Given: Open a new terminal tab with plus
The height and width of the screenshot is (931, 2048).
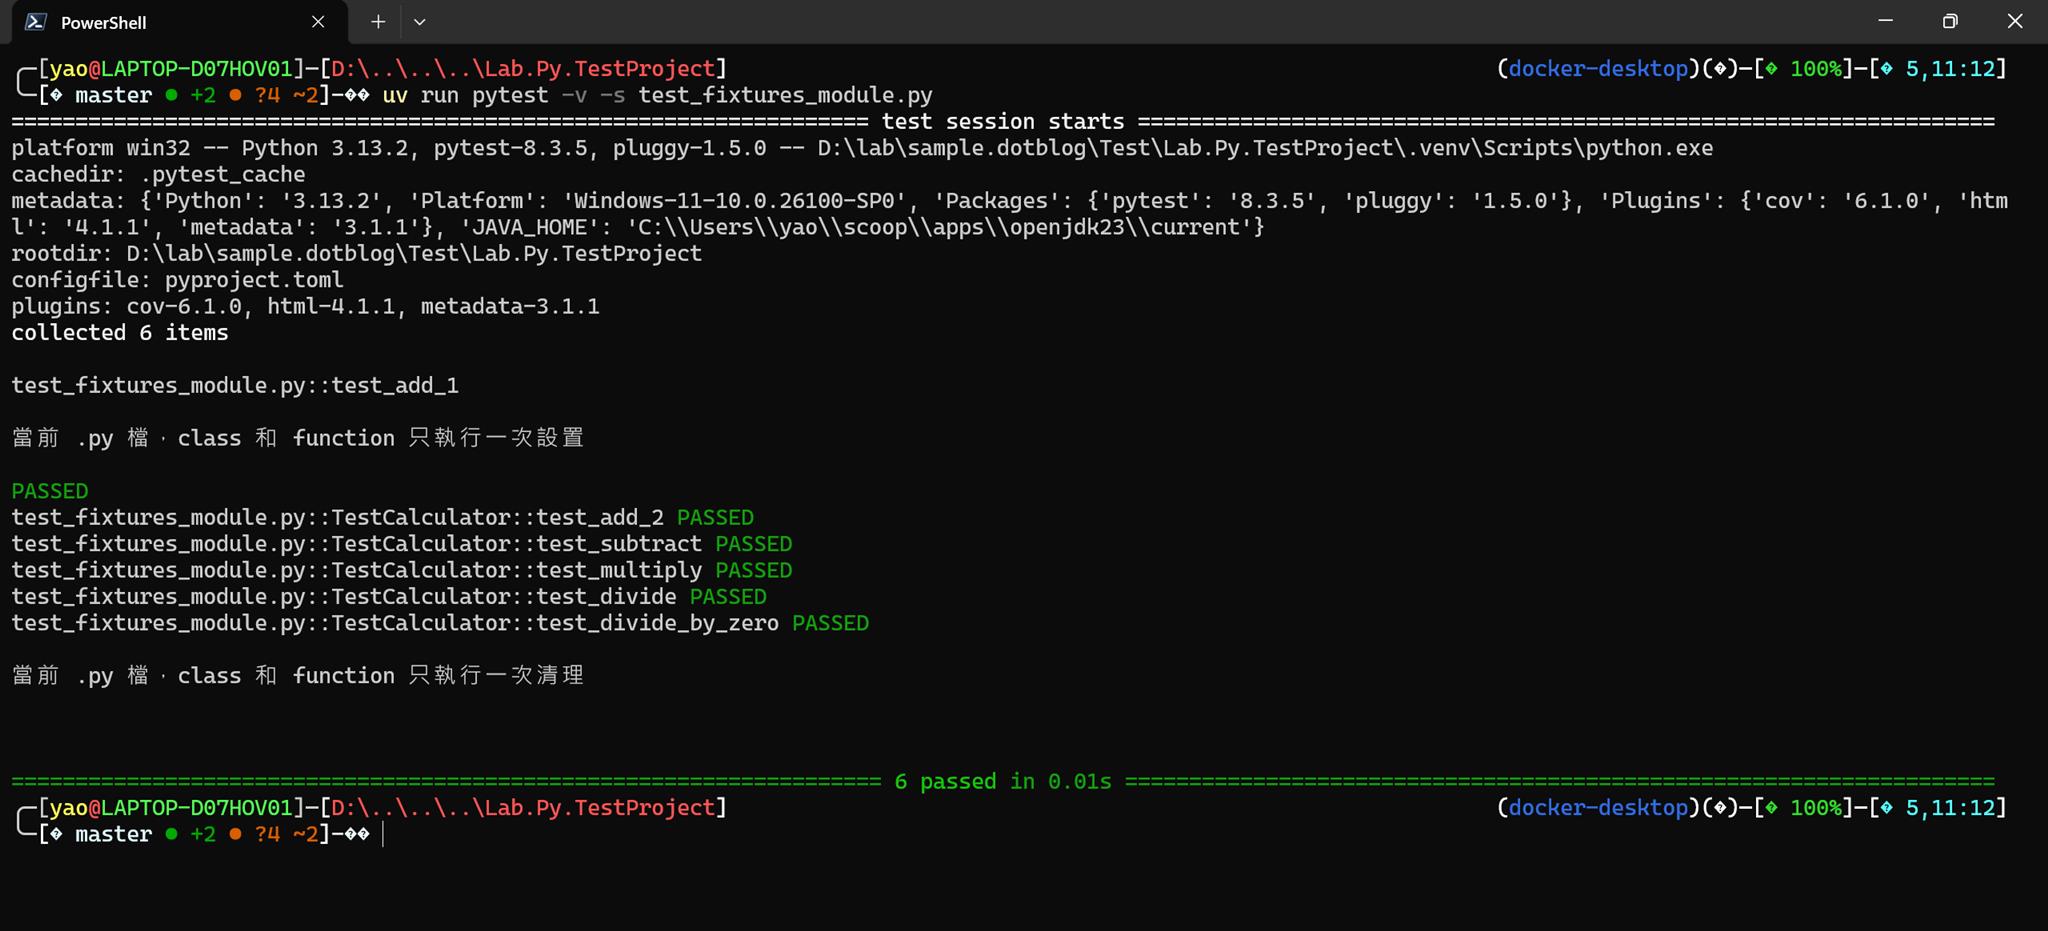Looking at the screenshot, I should (x=378, y=22).
